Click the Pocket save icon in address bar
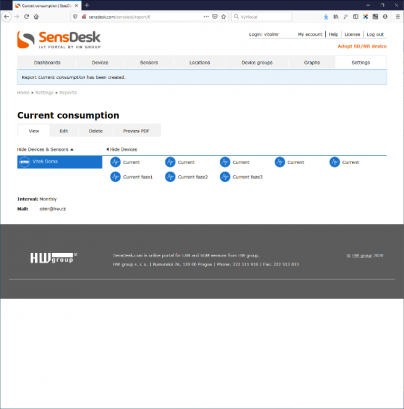The image size is (404, 409). (x=215, y=17)
